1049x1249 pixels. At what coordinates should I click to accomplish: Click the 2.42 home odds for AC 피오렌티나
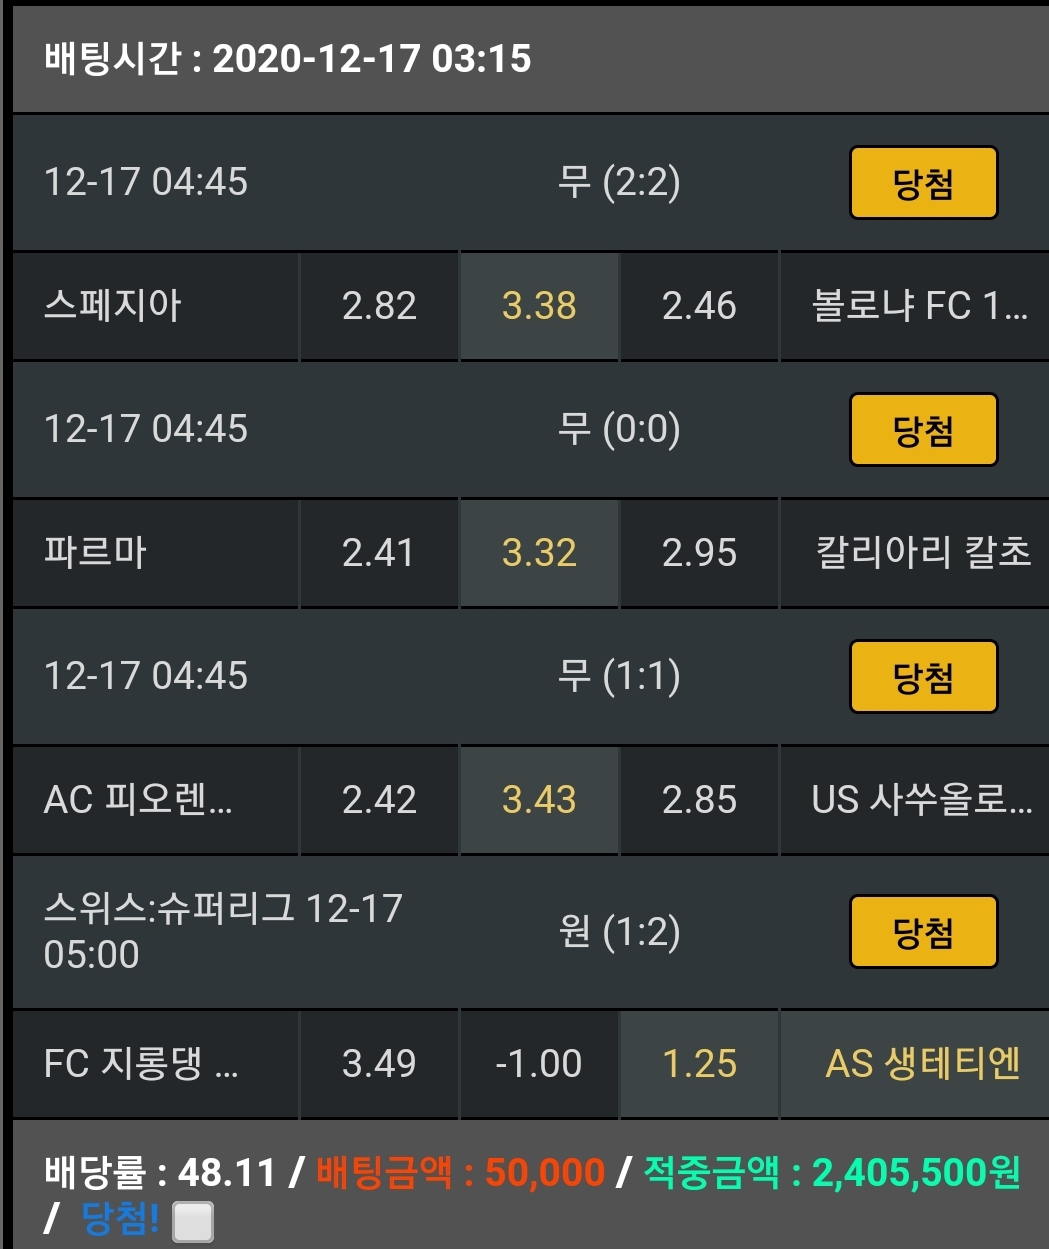pos(379,800)
